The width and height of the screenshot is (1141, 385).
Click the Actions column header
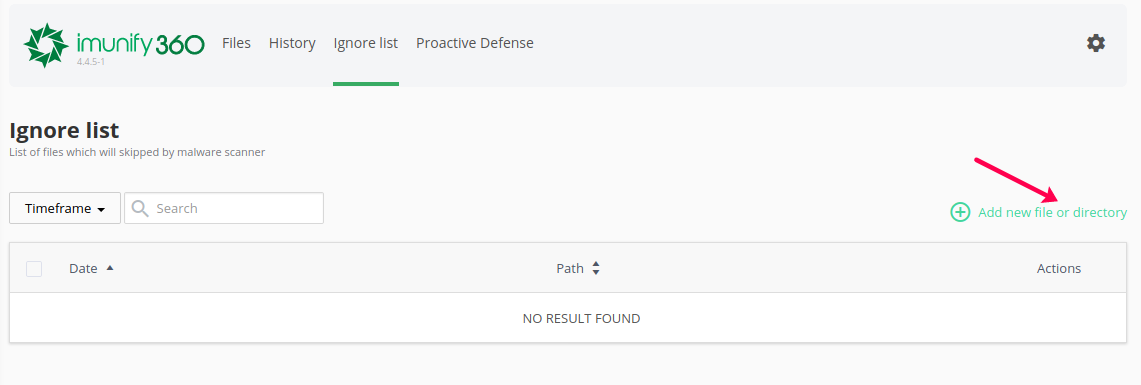pos(1059,269)
